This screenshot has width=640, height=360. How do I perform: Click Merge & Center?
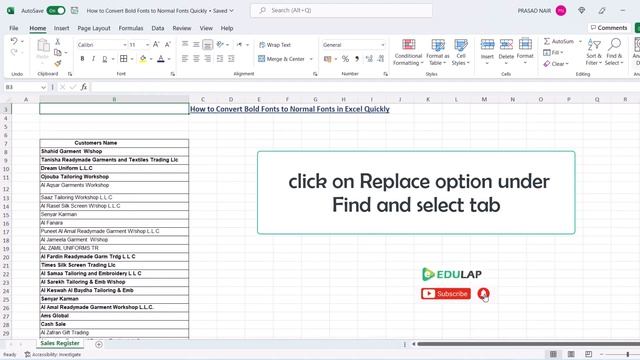(x=282, y=59)
